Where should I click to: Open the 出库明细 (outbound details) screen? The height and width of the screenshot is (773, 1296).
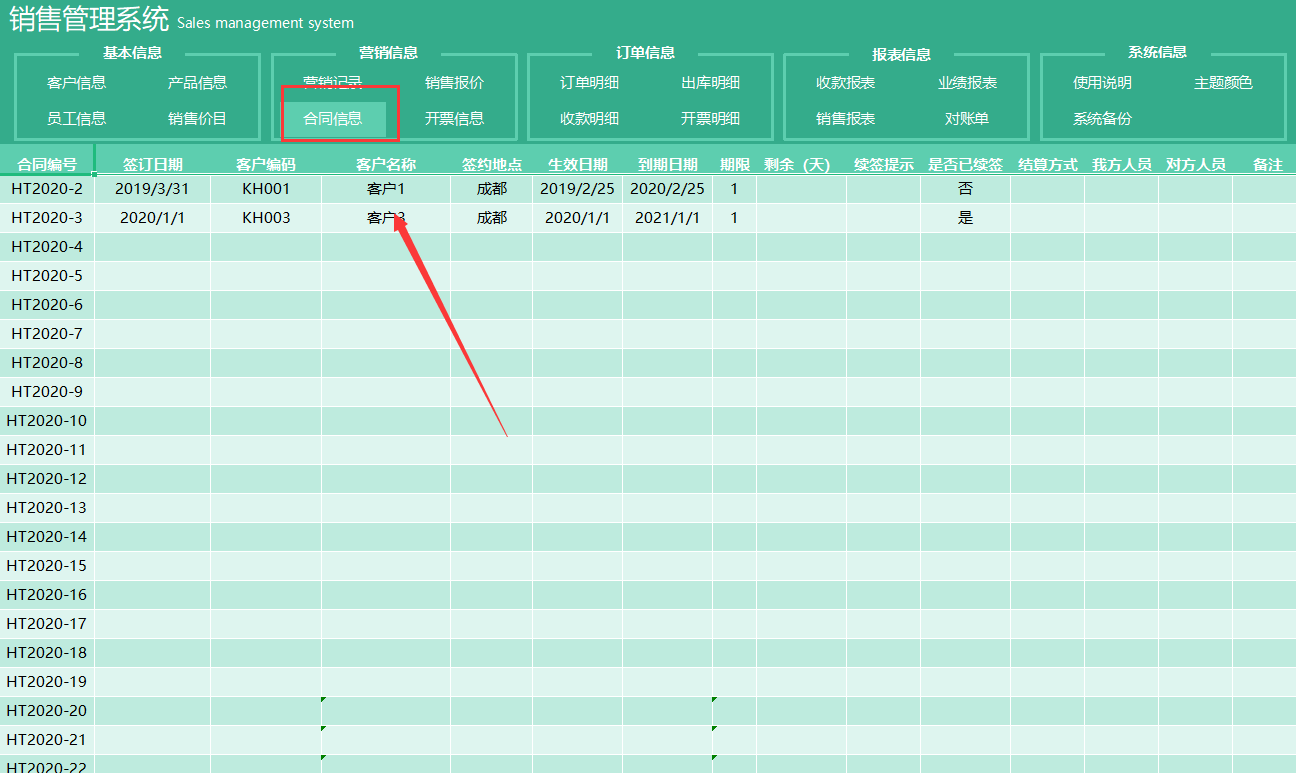click(709, 82)
